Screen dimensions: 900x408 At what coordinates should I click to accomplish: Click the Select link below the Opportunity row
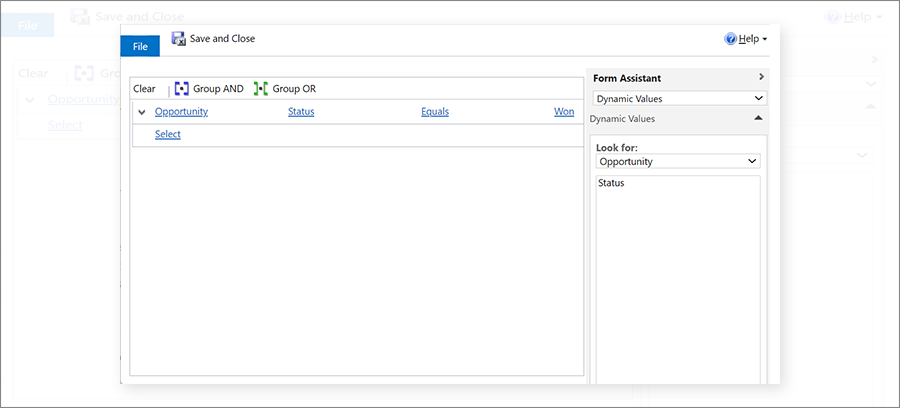click(168, 134)
